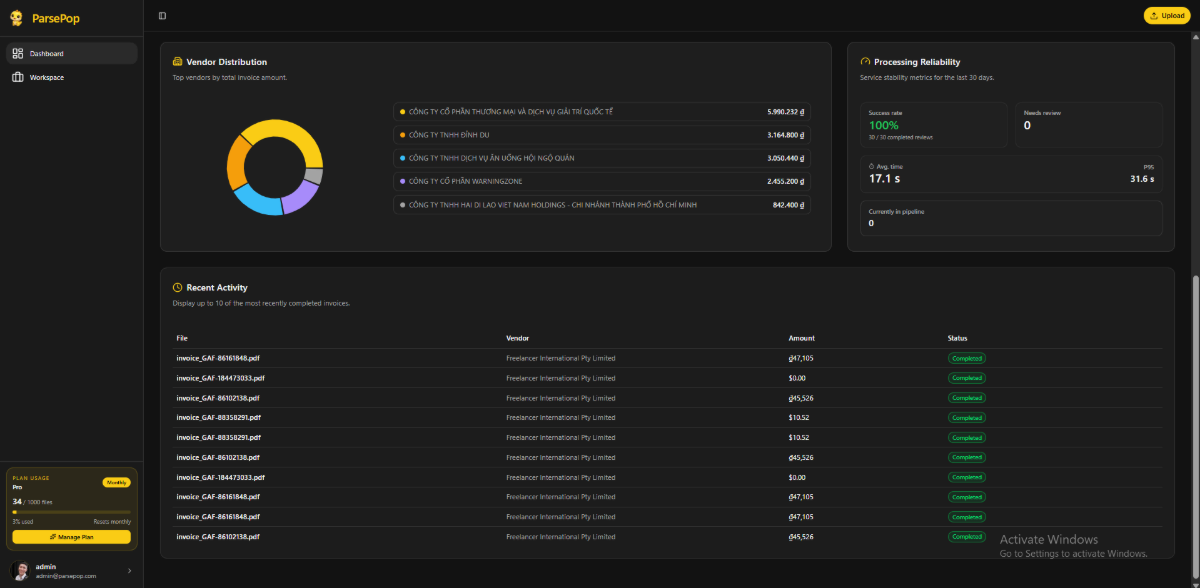Open the admin@parsepop.com account entry
Screen dimensions: 1200x588
[x=71, y=571]
